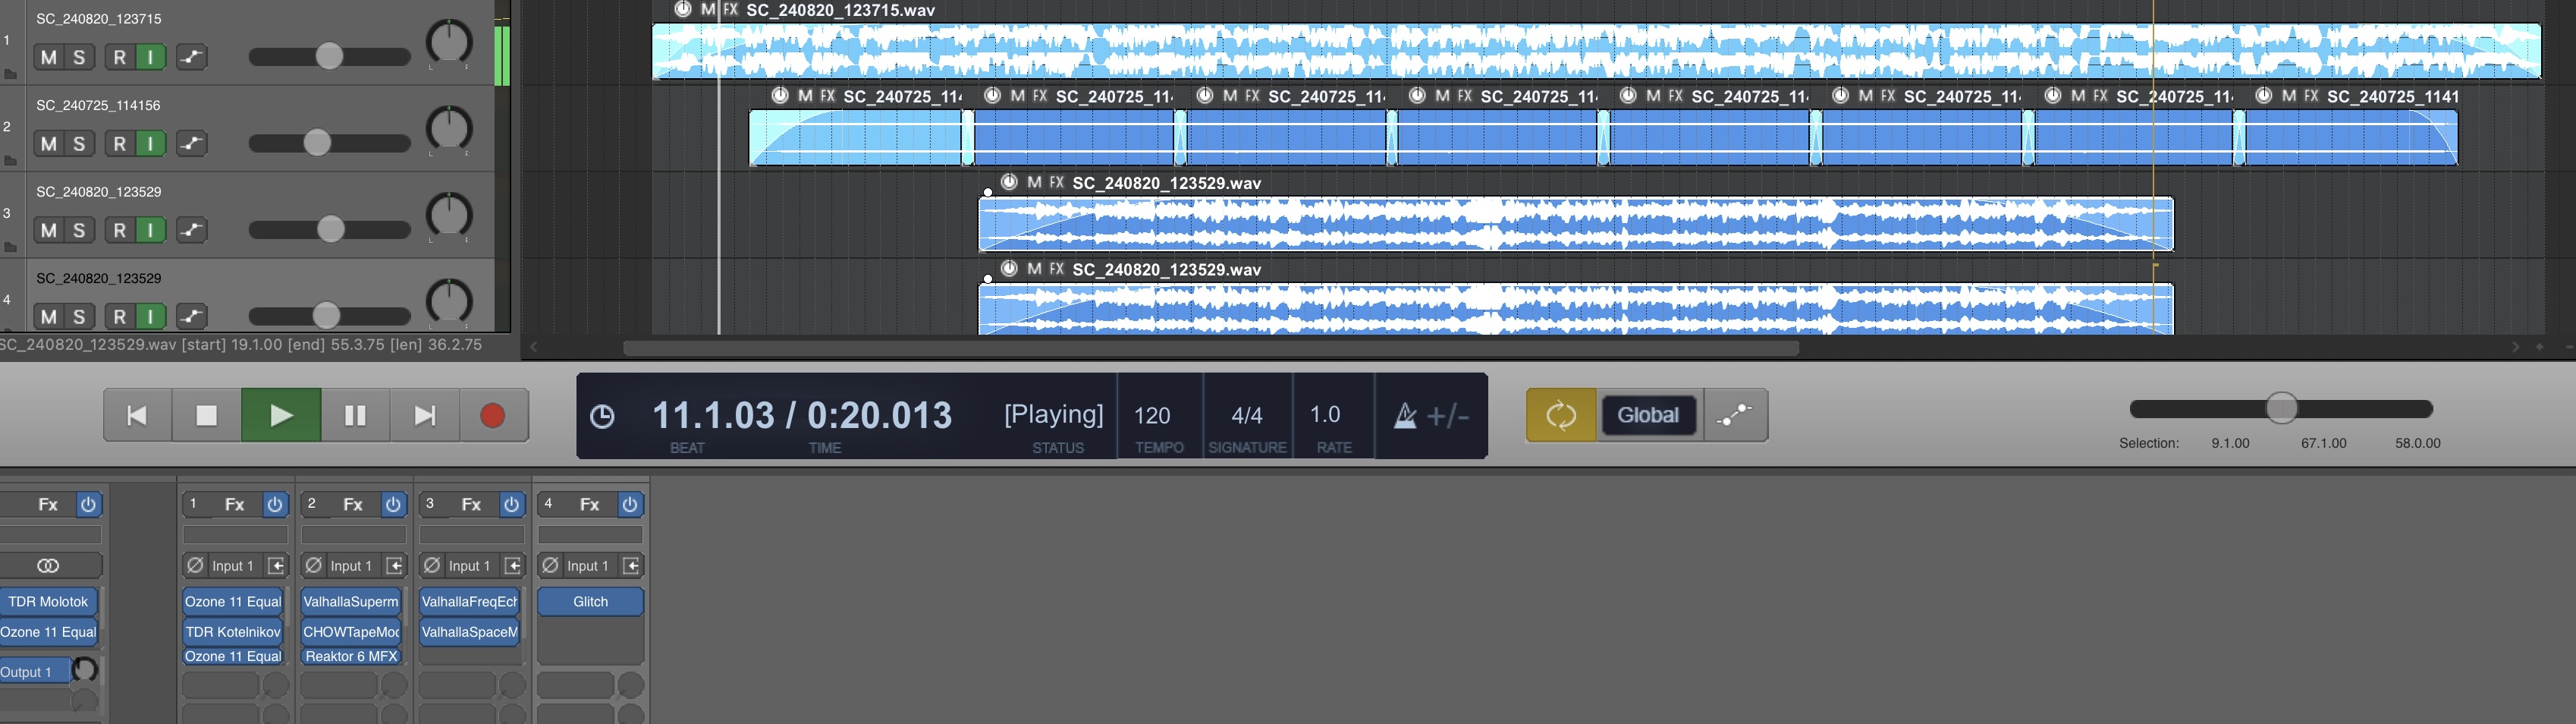
Task: Bypass Fx on mixer channel 1
Action: (275, 504)
